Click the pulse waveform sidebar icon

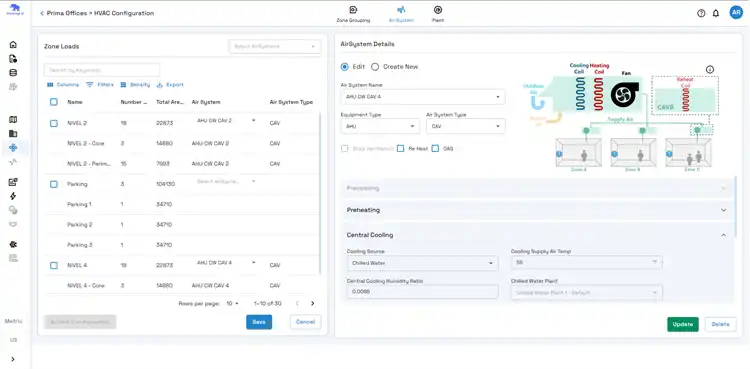coord(13,162)
